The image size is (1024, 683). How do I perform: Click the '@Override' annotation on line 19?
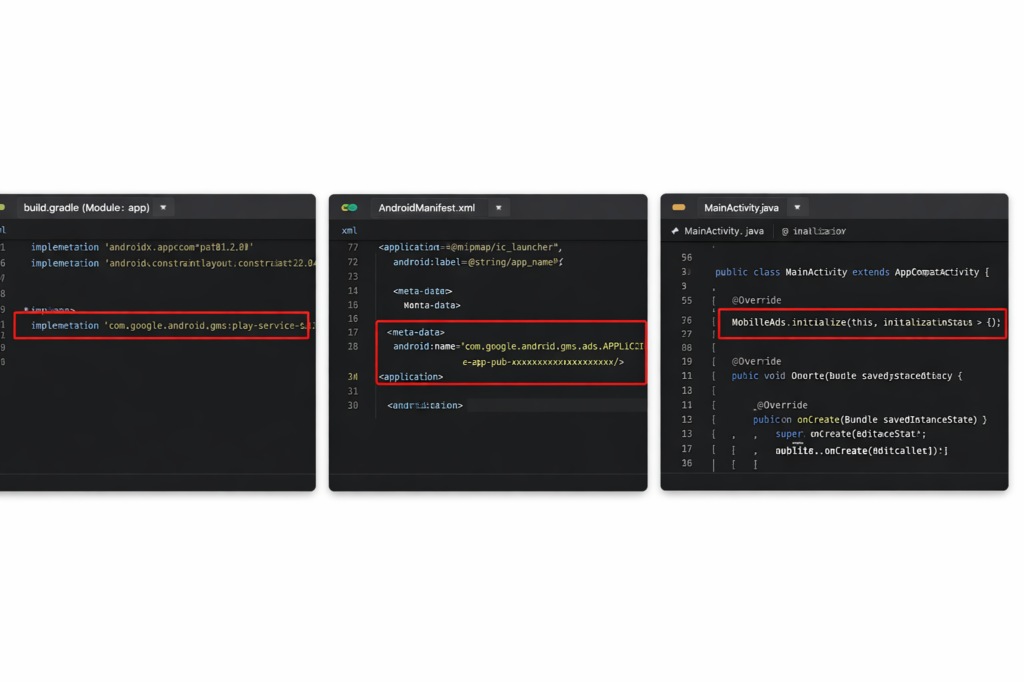(x=756, y=361)
